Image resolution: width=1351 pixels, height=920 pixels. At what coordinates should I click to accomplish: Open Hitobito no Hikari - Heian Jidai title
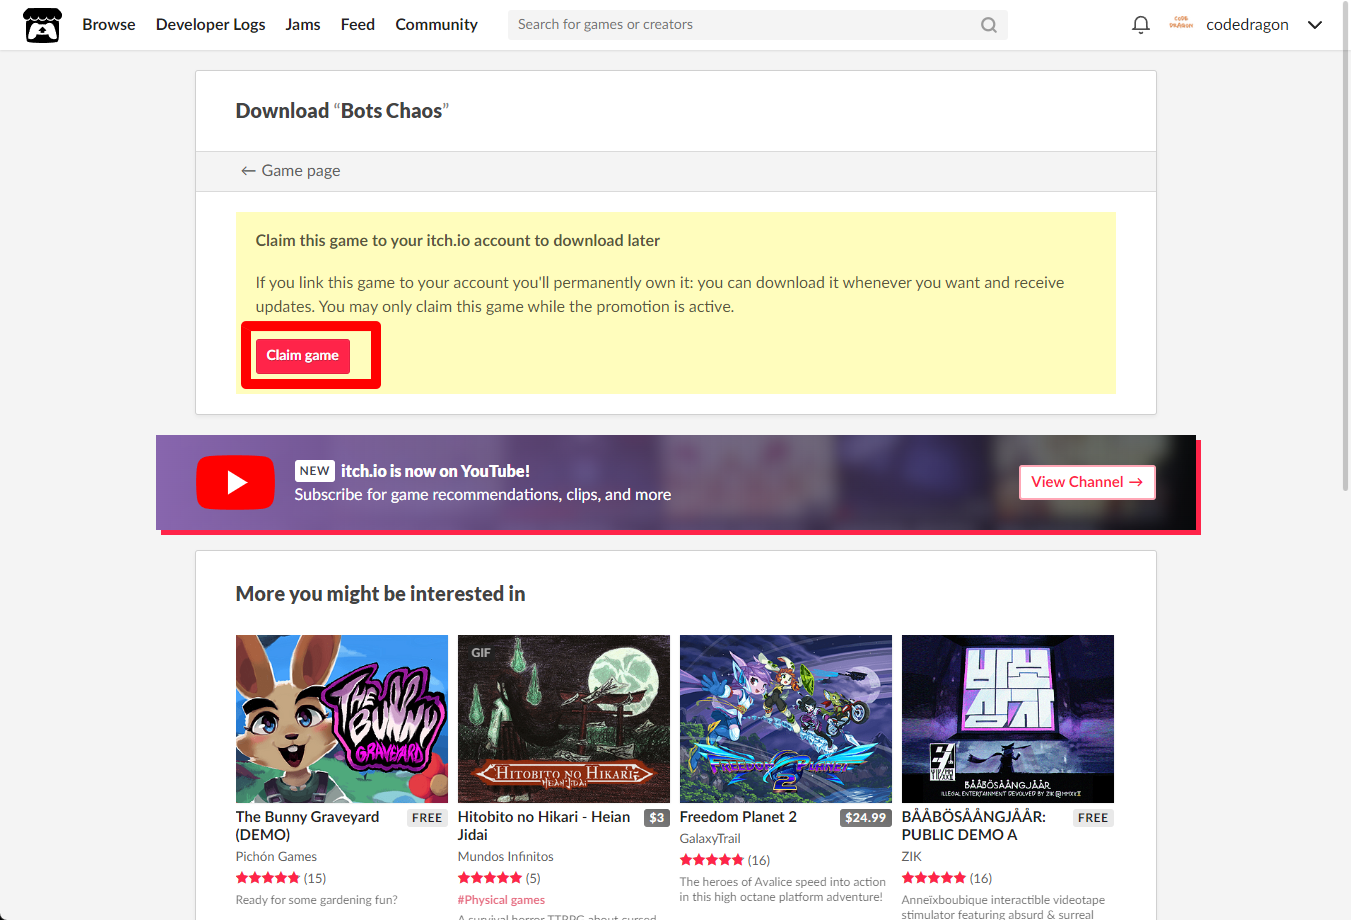coord(544,826)
